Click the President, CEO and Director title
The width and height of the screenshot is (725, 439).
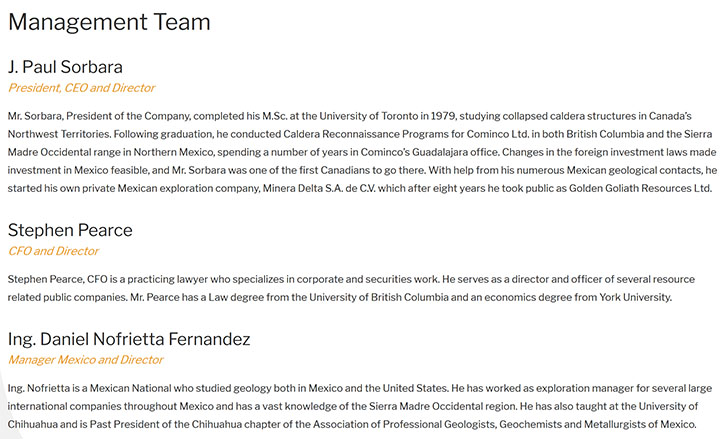click(x=81, y=88)
